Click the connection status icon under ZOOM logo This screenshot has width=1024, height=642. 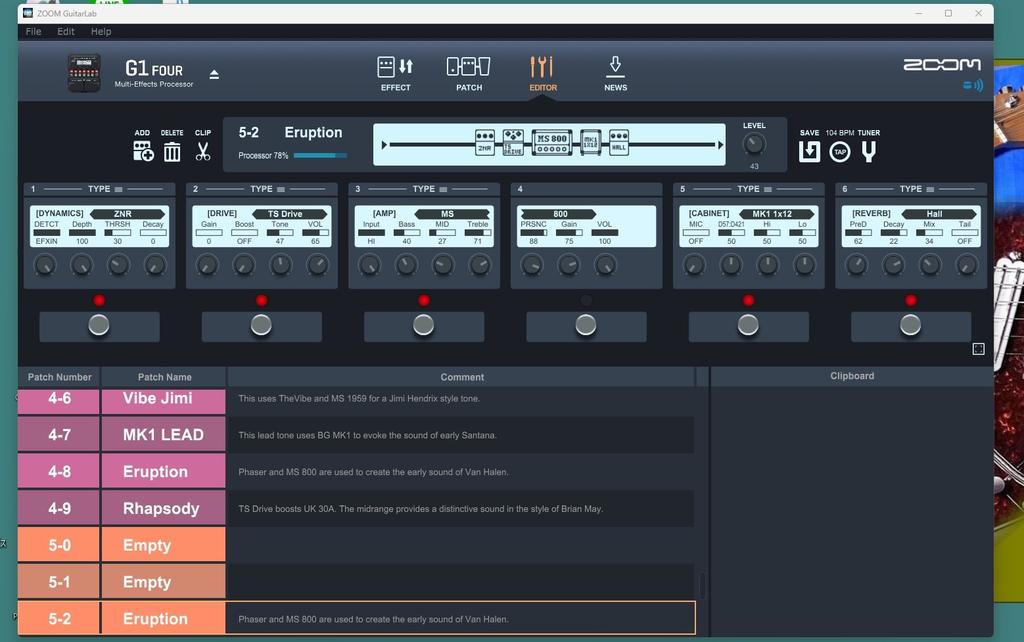973,85
